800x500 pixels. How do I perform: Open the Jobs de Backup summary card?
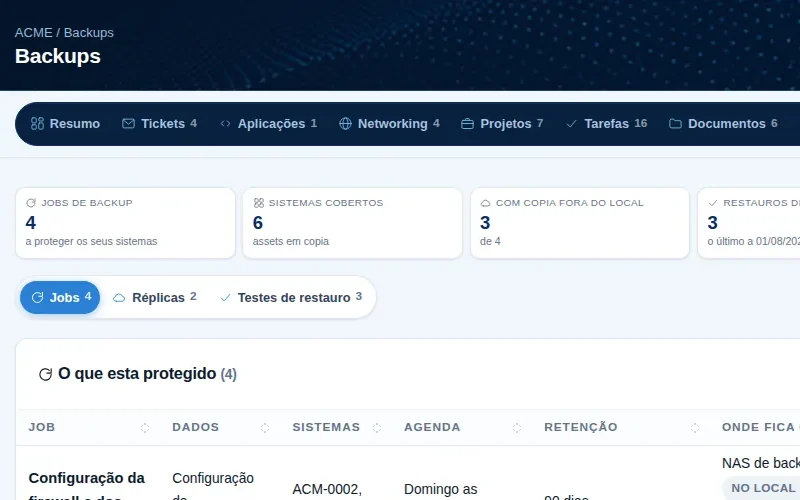coord(126,223)
